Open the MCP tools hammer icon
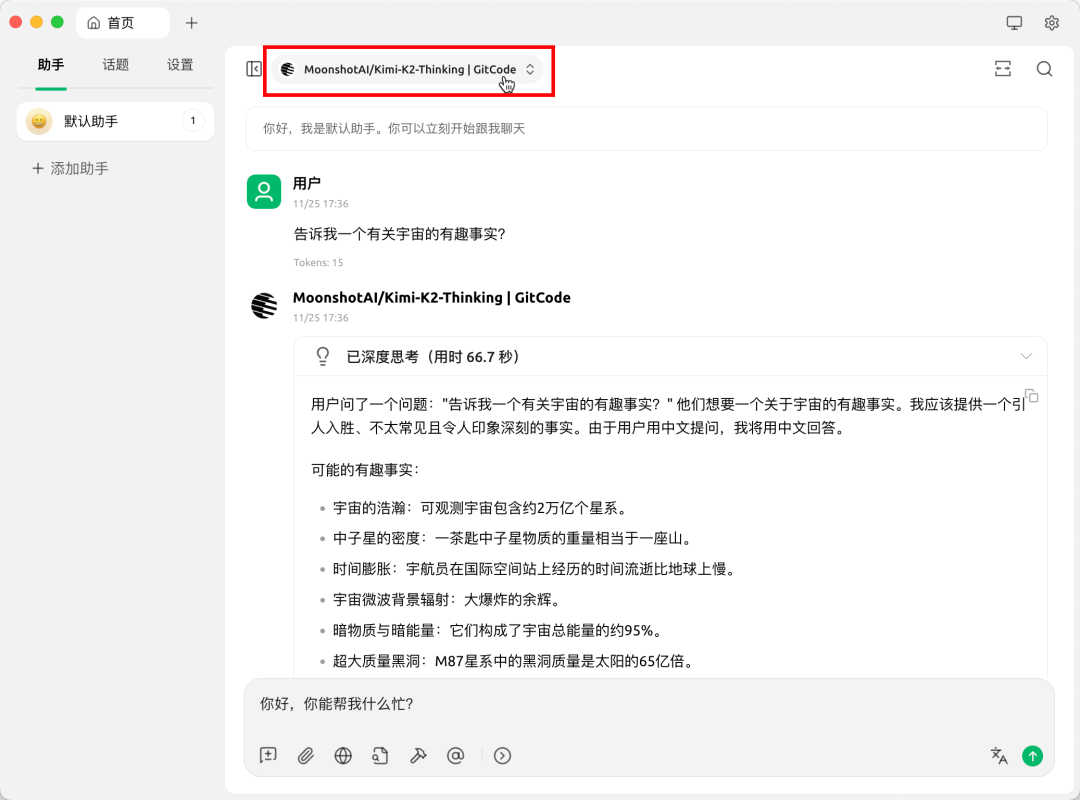Screen dimensions: 1080x800 click(418, 755)
